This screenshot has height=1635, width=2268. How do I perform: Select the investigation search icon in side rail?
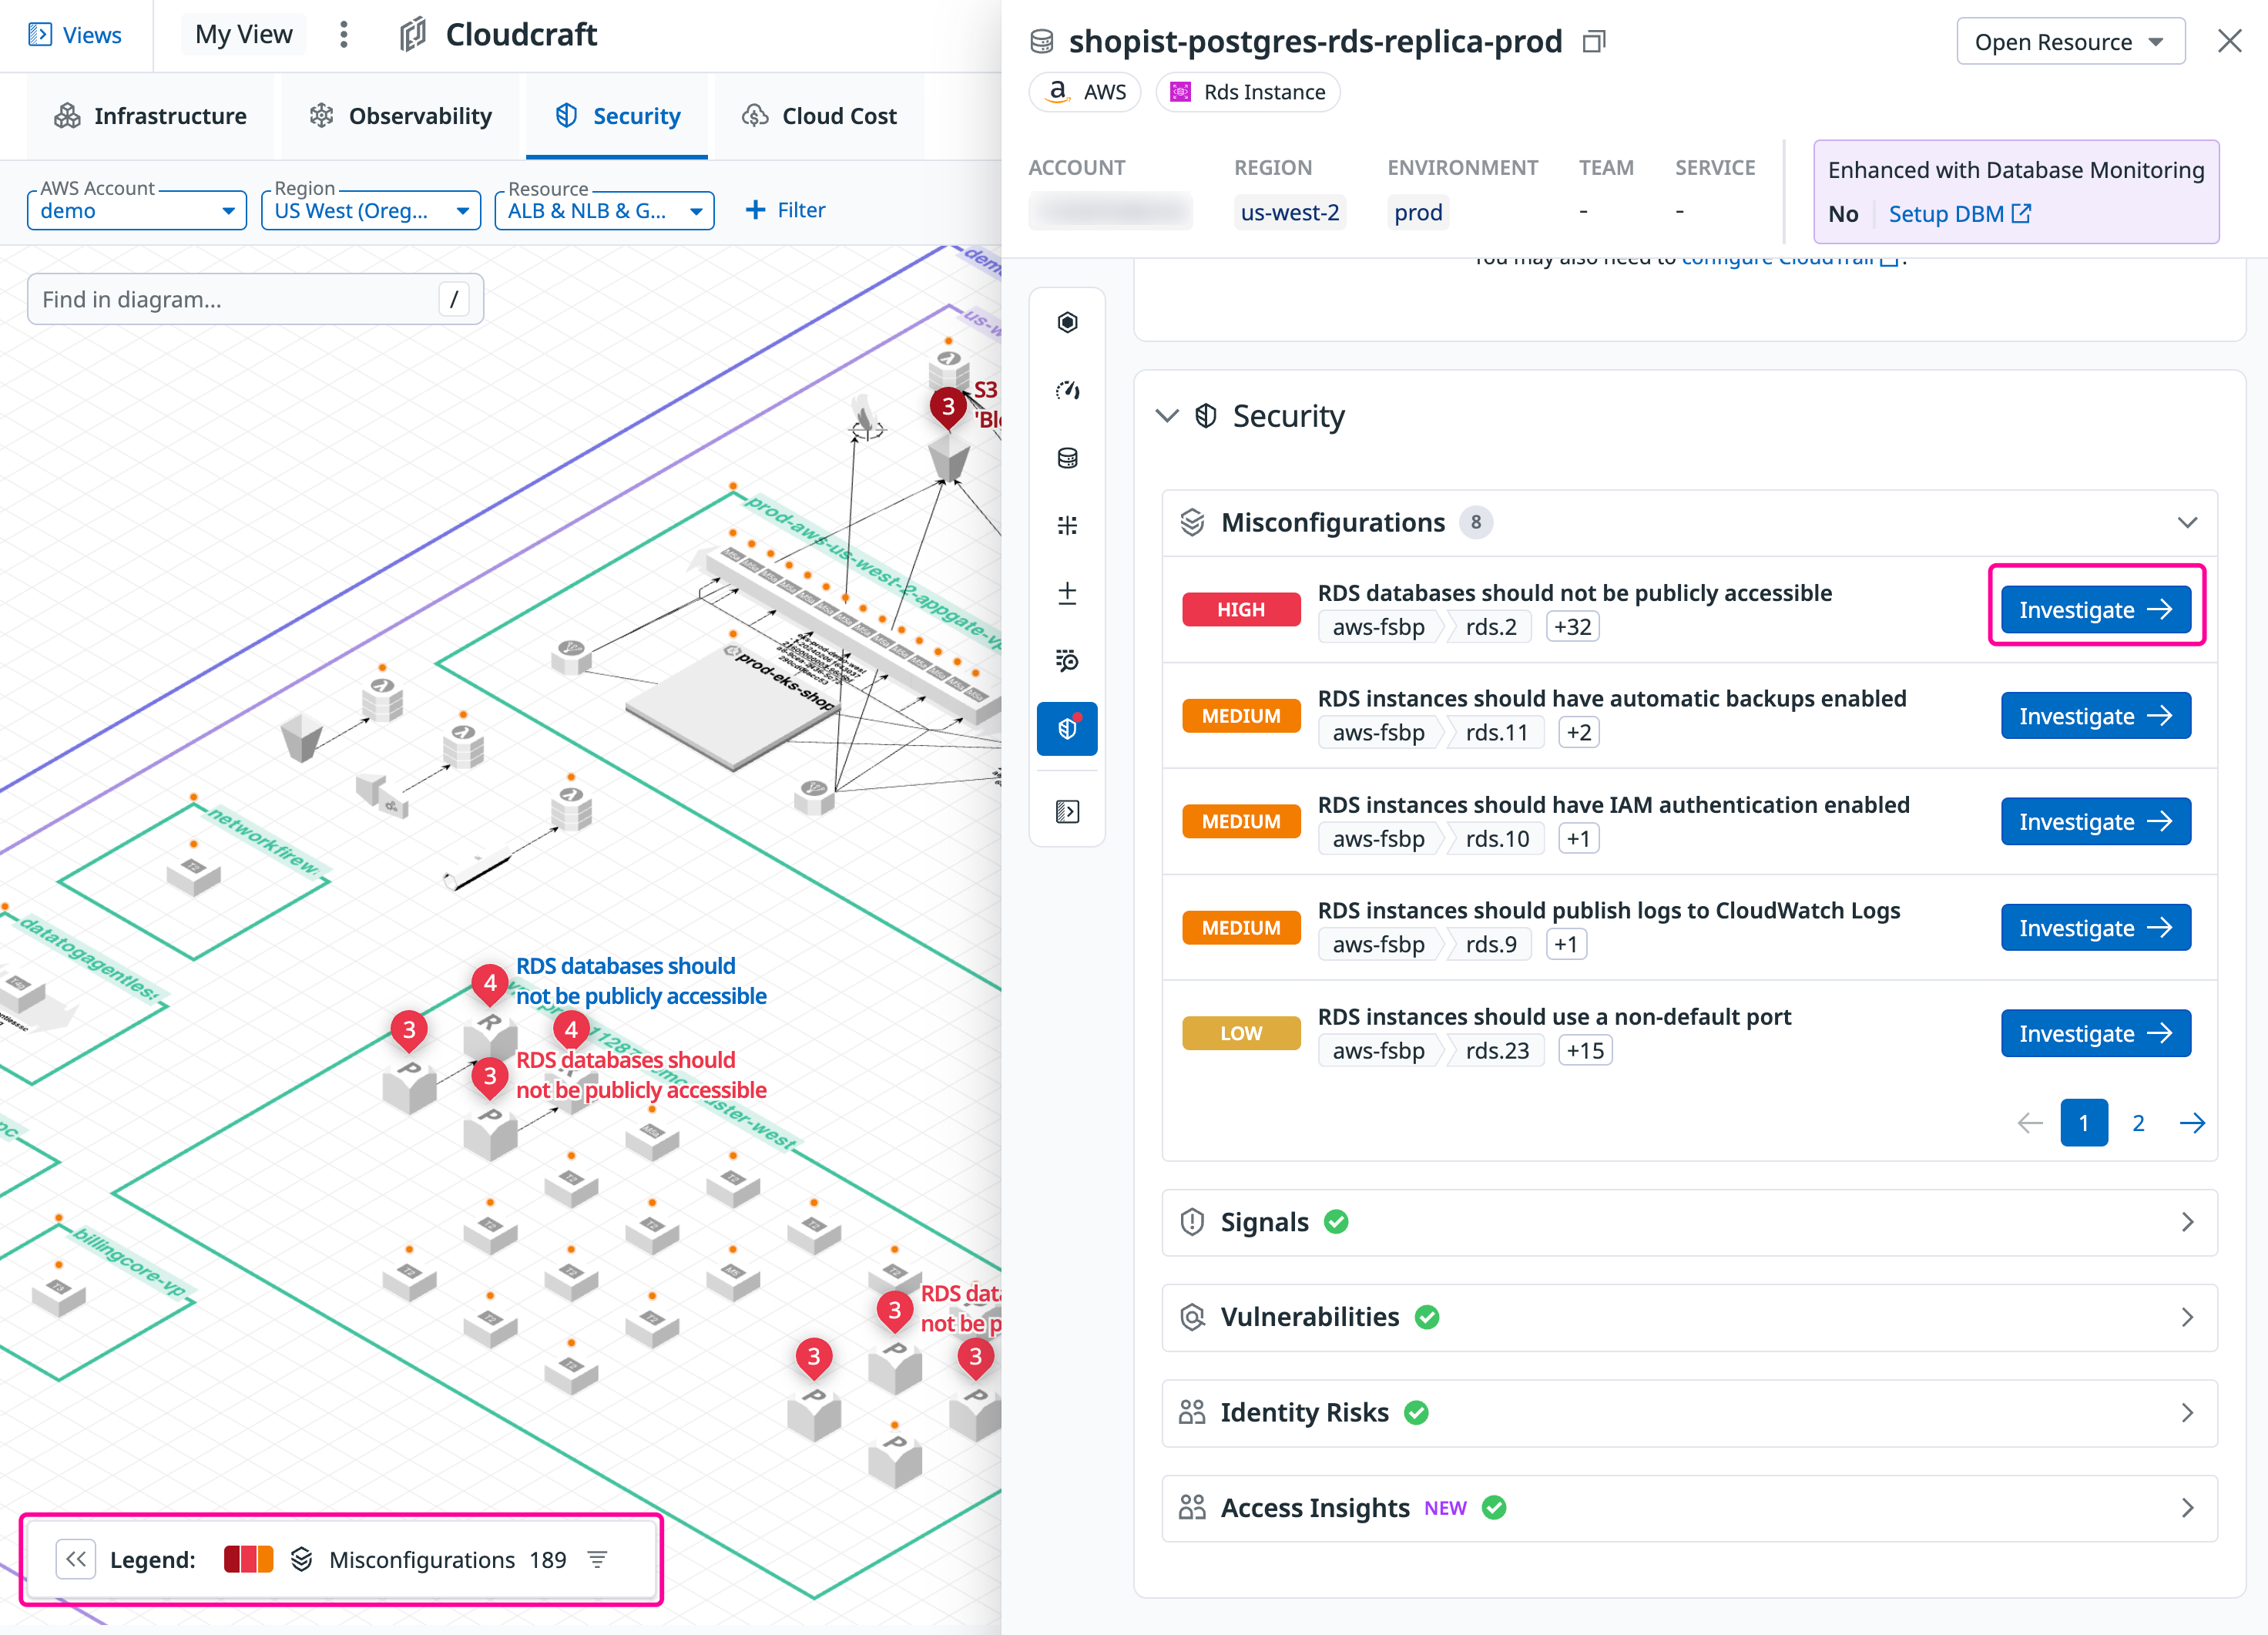pos(1067,660)
